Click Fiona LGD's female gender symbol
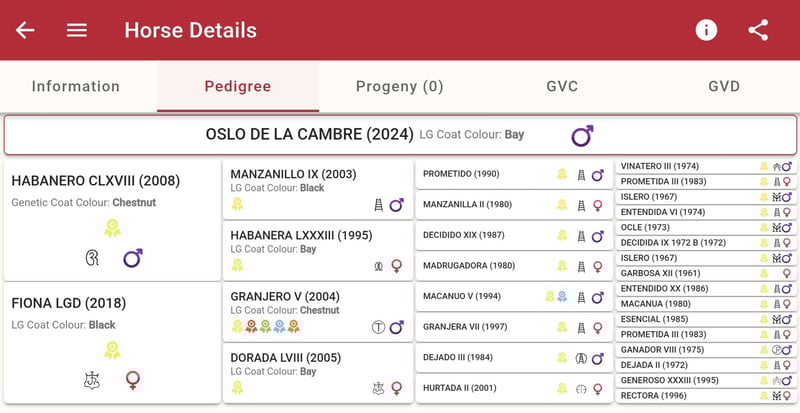This screenshot has height=413, width=800. point(132,380)
